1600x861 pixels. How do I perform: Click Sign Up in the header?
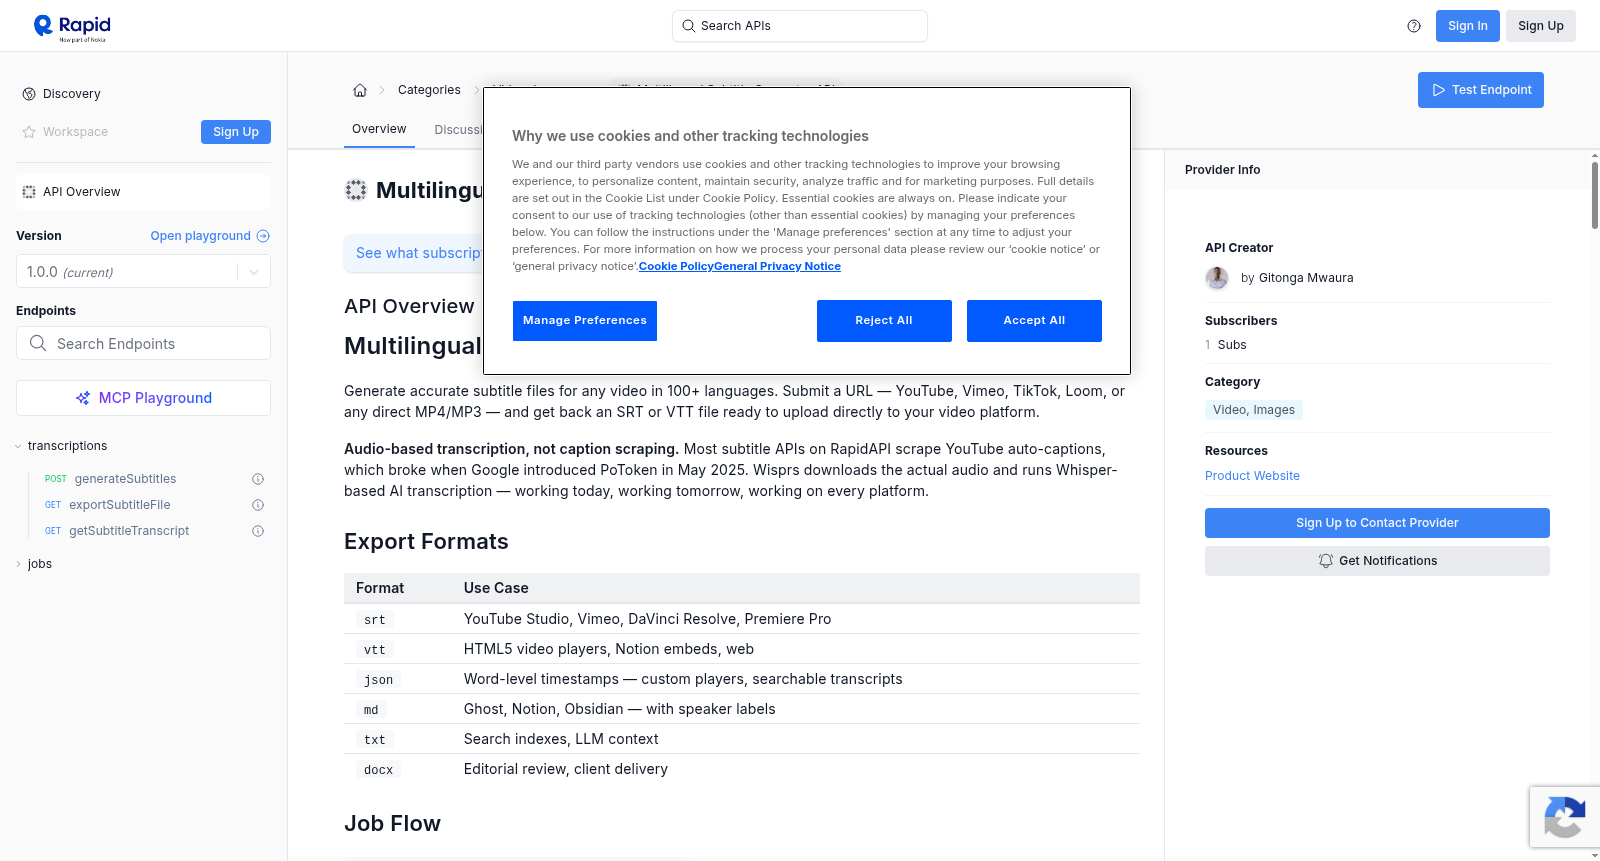(1541, 26)
